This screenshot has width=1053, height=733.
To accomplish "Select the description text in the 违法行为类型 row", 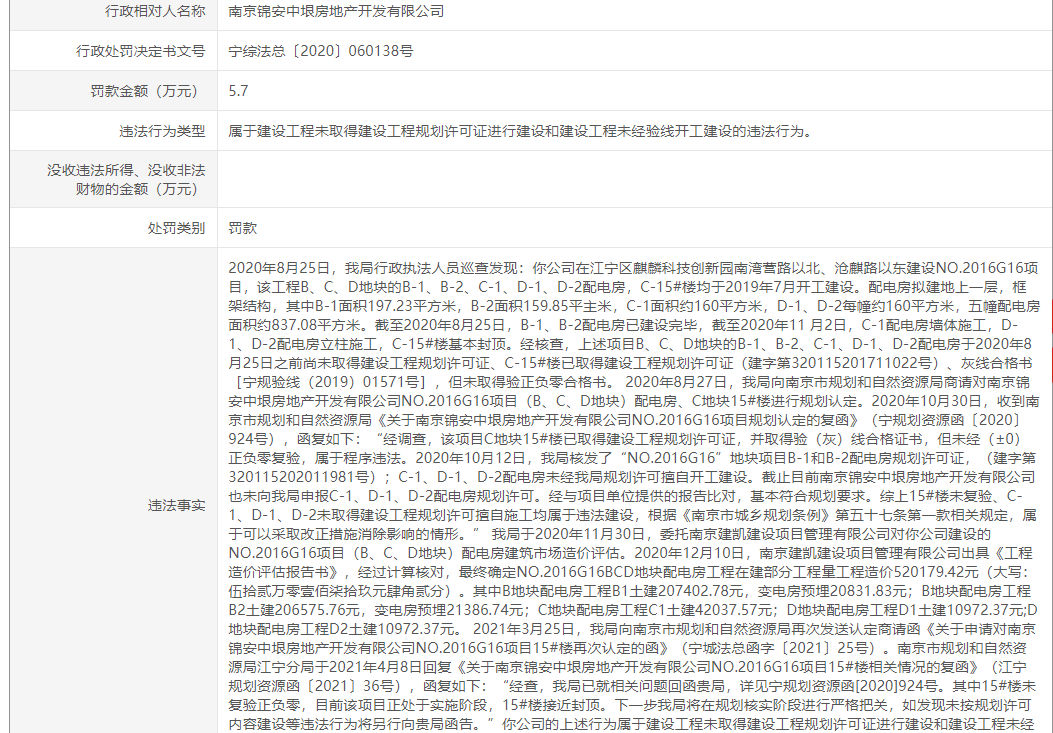I will pyautogui.click(x=520, y=131).
